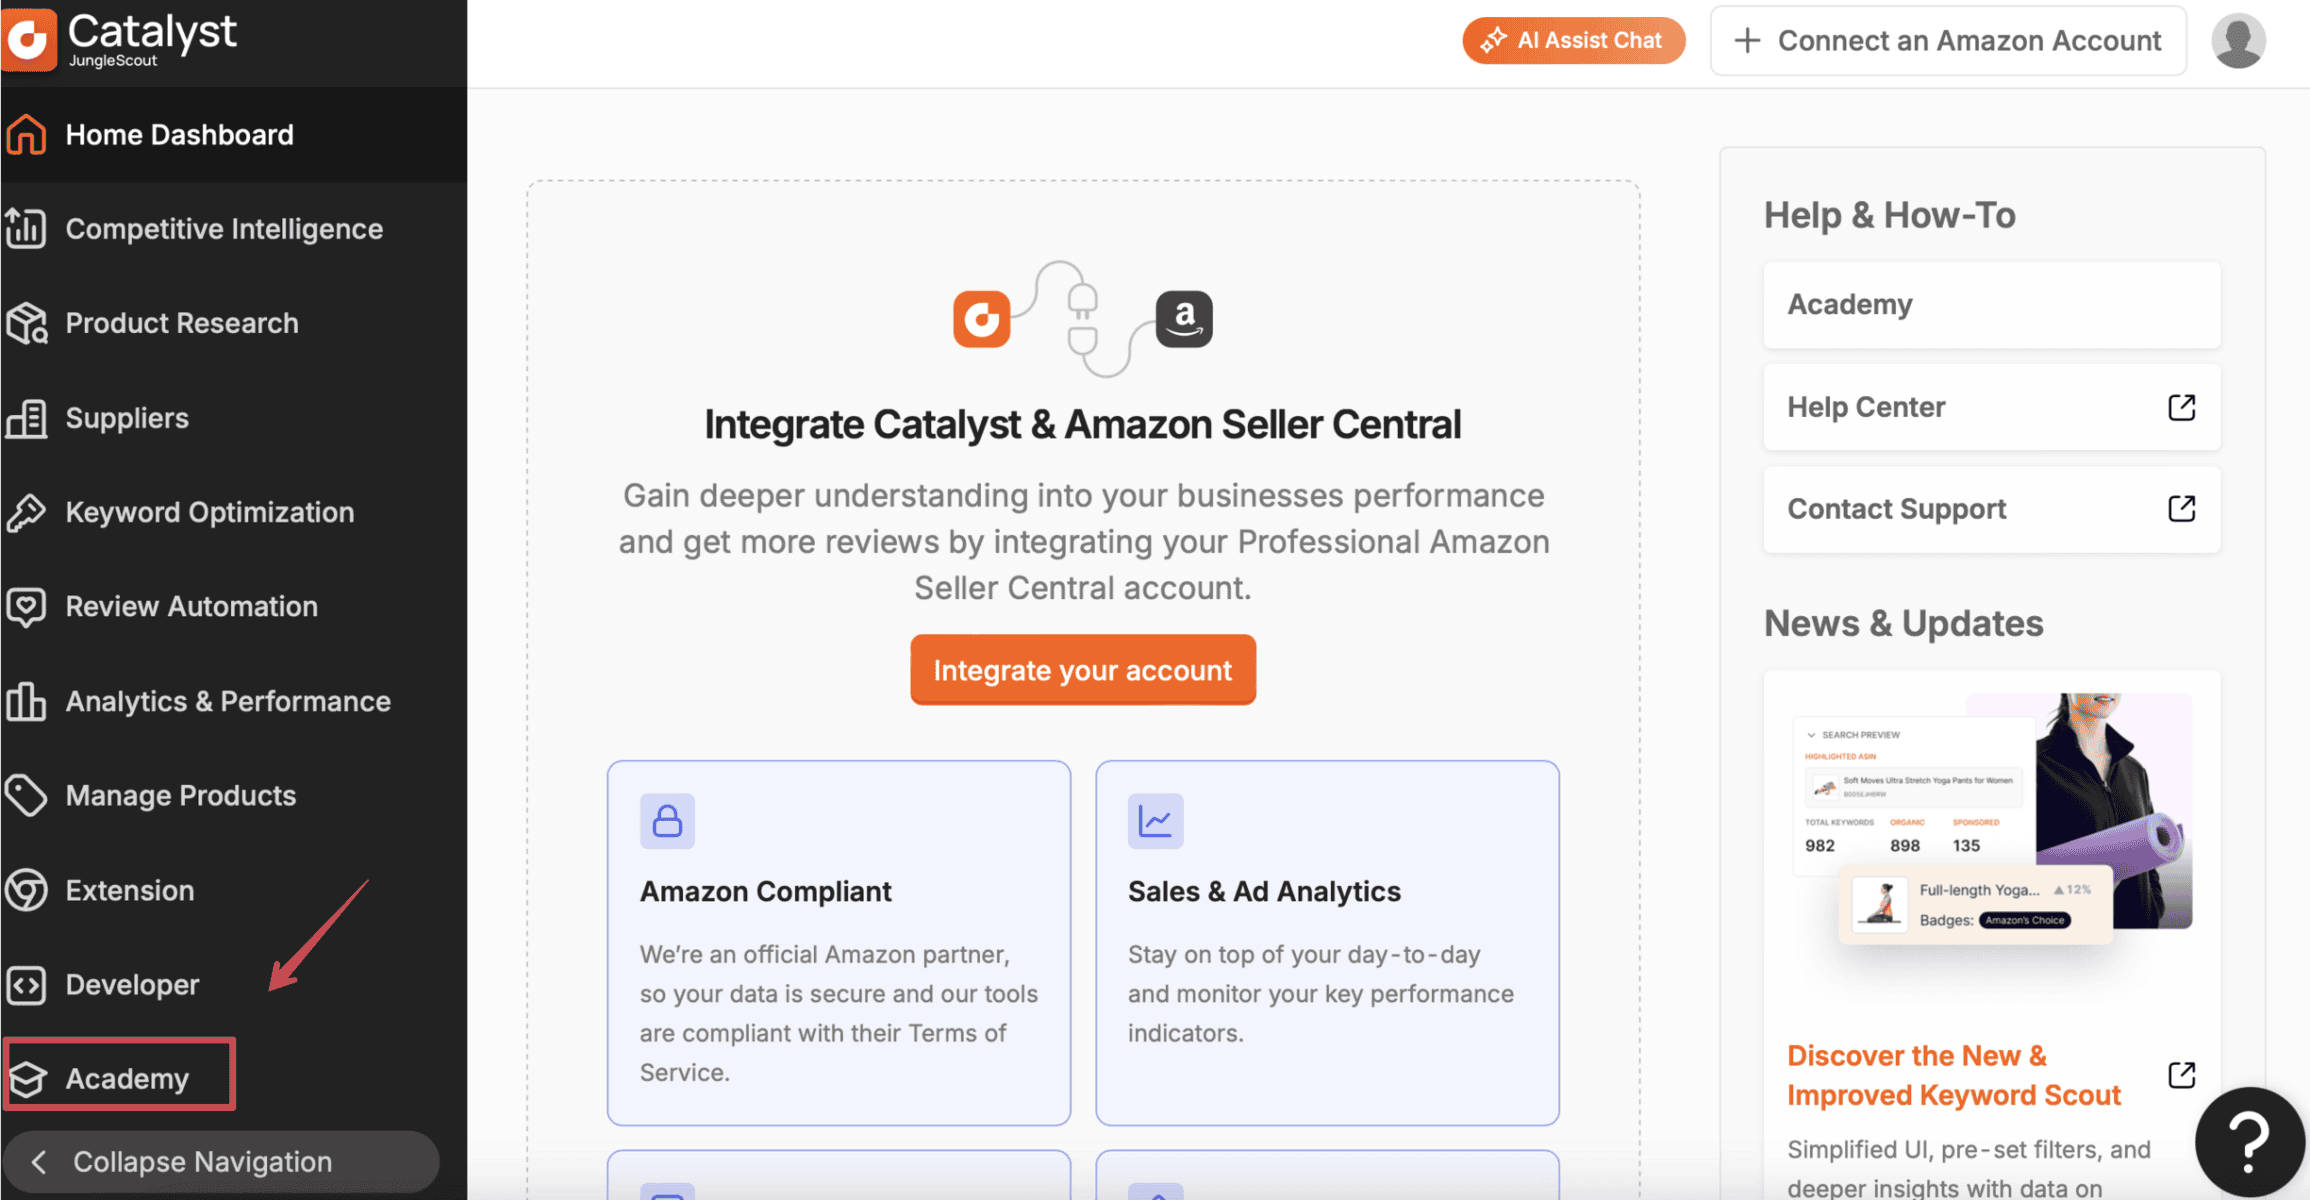The height and width of the screenshot is (1200, 2310).
Task: Click the Suppliers building icon
Action: click(x=26, y=418)
